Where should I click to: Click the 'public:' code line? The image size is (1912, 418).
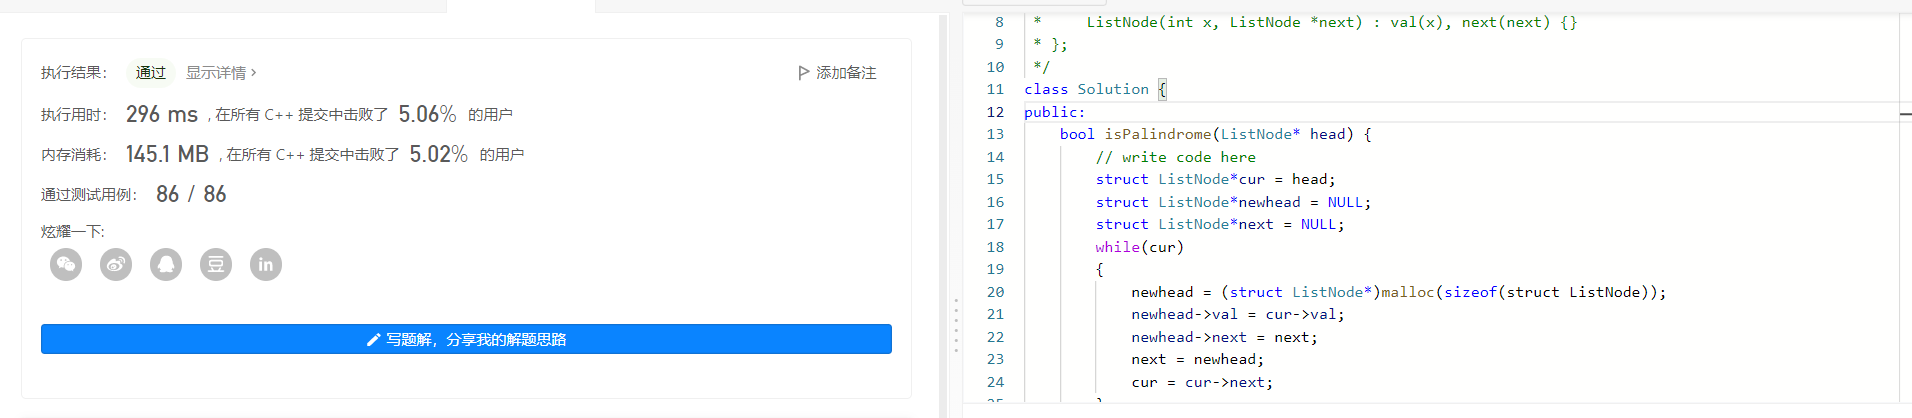[1055, 112]
